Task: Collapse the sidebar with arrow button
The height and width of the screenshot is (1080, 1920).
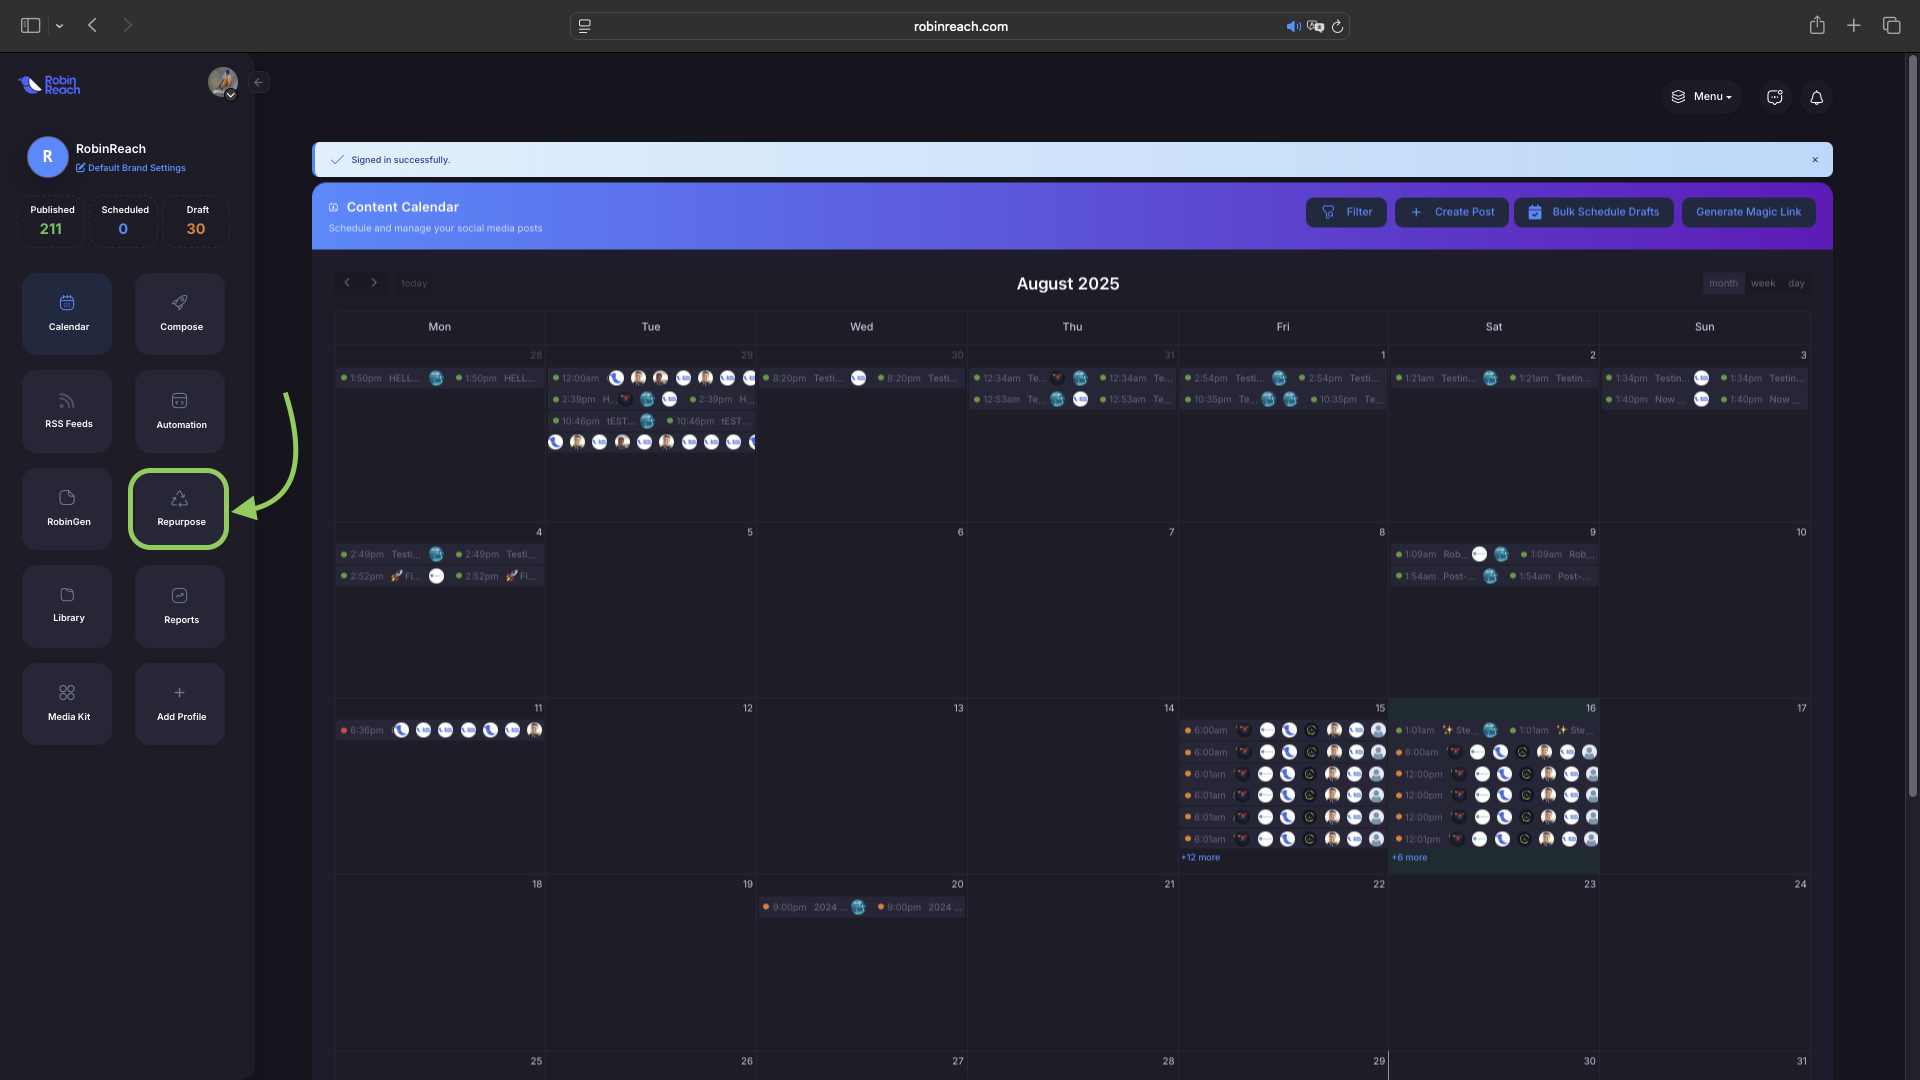Action: point(259,83)
